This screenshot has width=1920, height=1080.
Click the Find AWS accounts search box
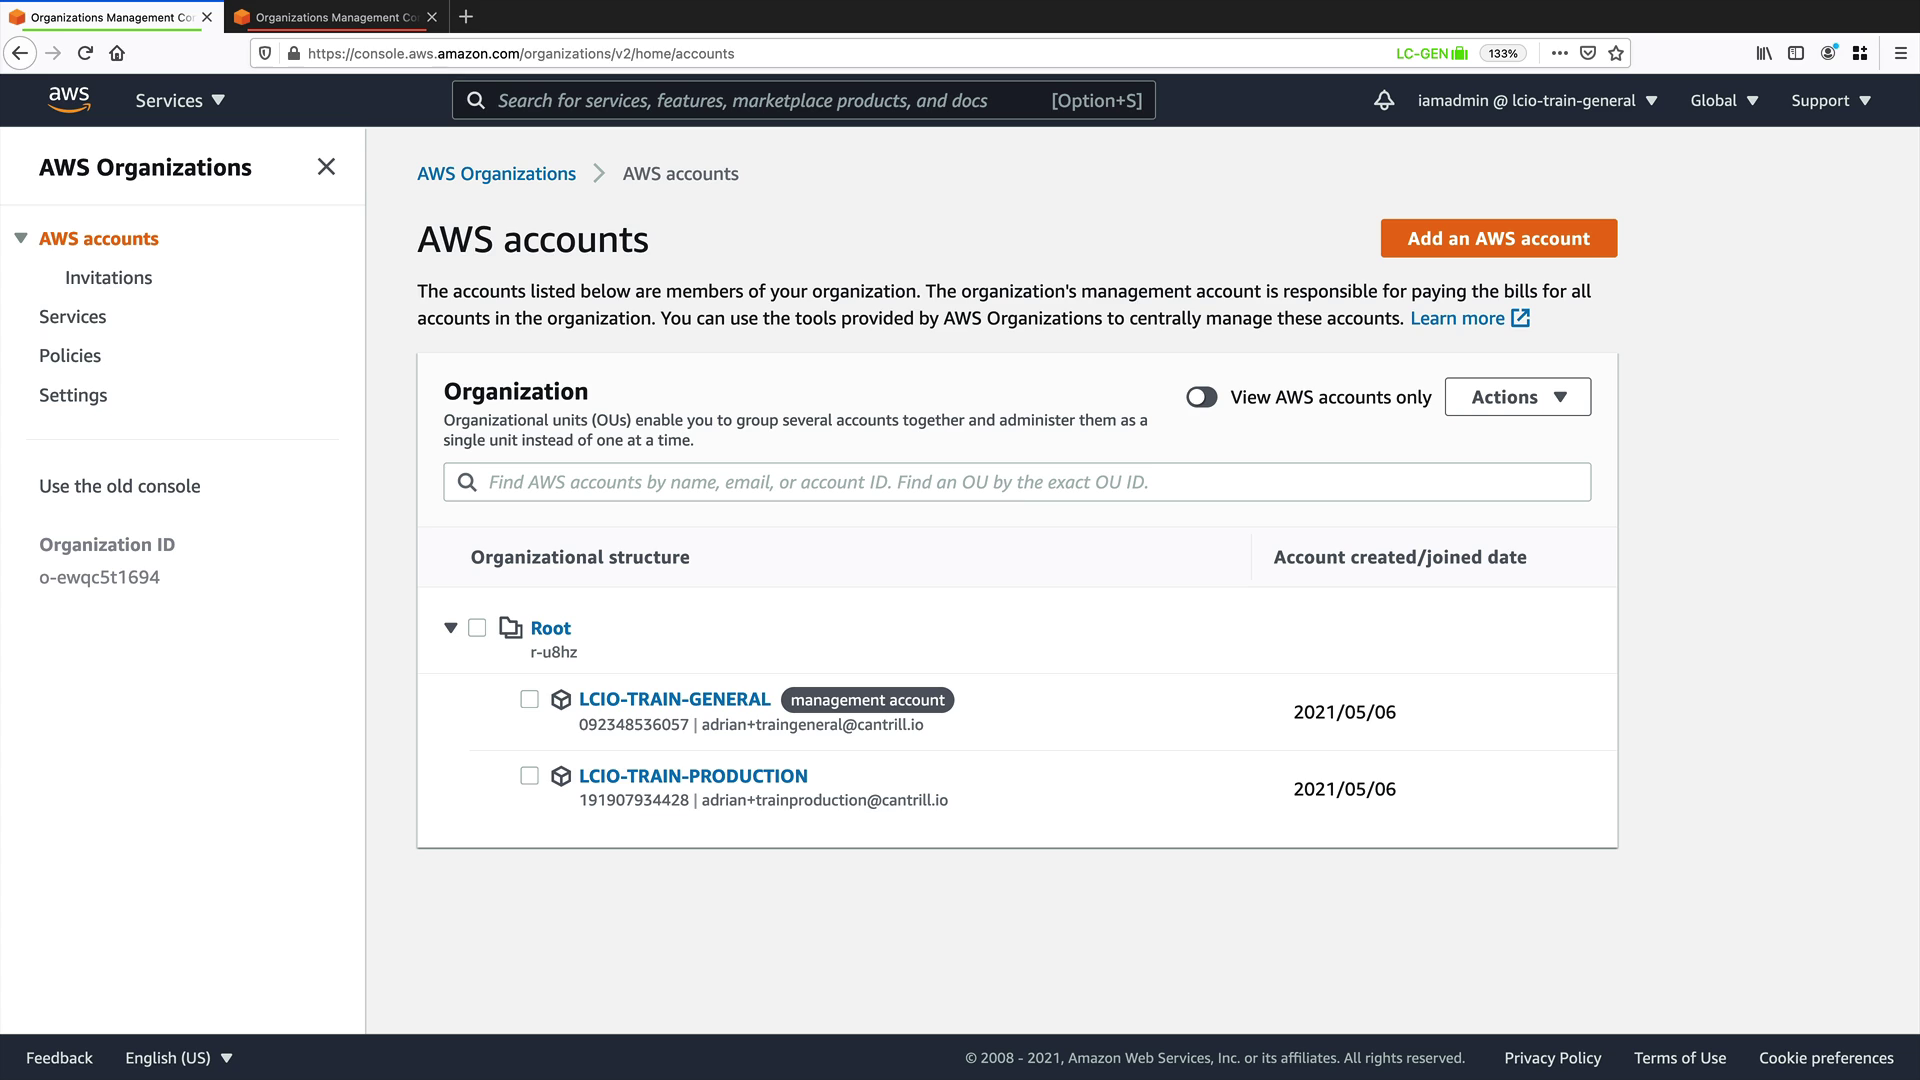pos(1017,482)
